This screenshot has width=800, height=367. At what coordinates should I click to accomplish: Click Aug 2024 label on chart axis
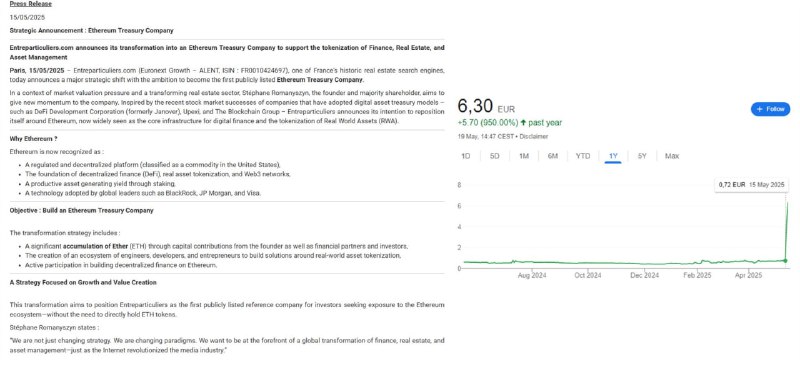[x=532, y=276]
